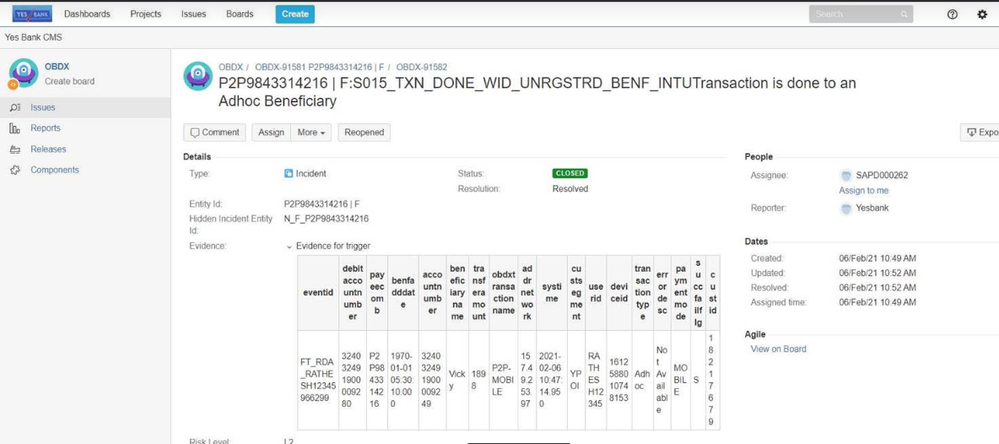Click the Issues sidebar search icon

pos(15,108)
